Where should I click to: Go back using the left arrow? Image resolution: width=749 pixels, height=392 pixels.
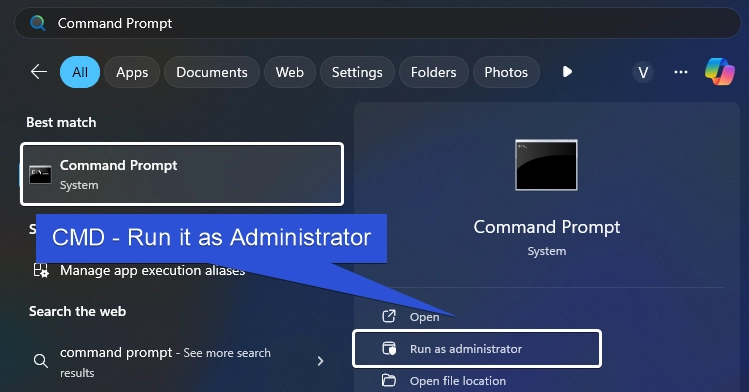click(x=39, y=72)
